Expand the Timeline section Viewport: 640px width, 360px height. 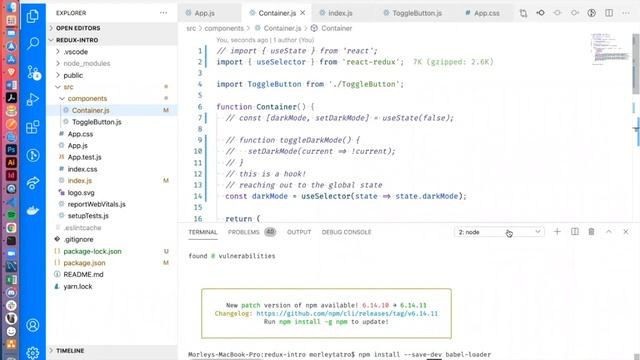[x=70, y=351]
